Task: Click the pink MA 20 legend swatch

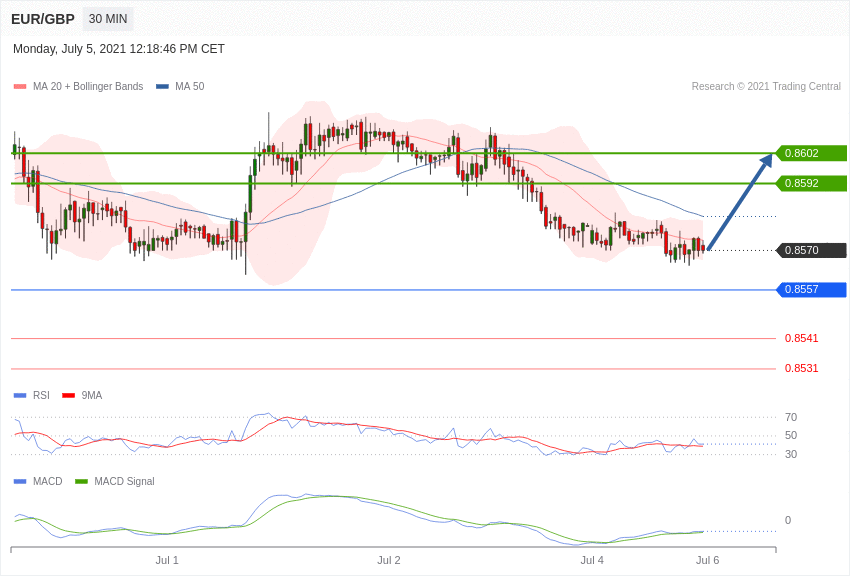Action: pyautogui.click(x=20, y=86)
